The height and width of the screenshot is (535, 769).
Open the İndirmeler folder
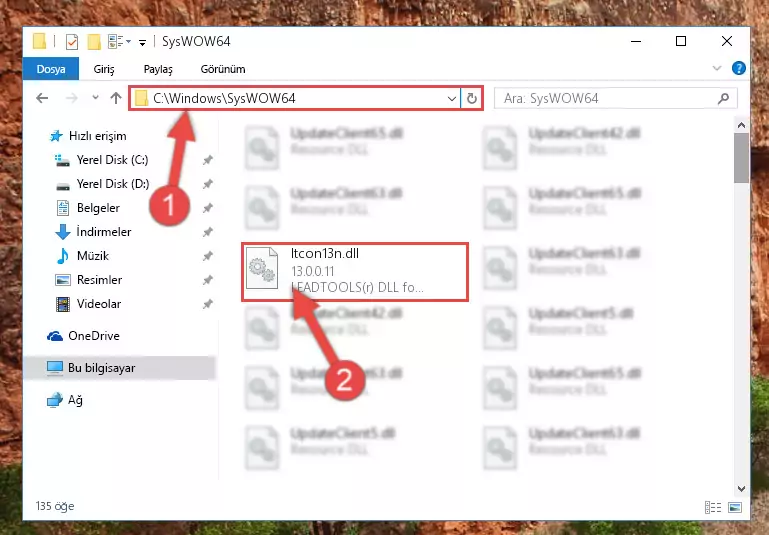click(x=103, y=232)
